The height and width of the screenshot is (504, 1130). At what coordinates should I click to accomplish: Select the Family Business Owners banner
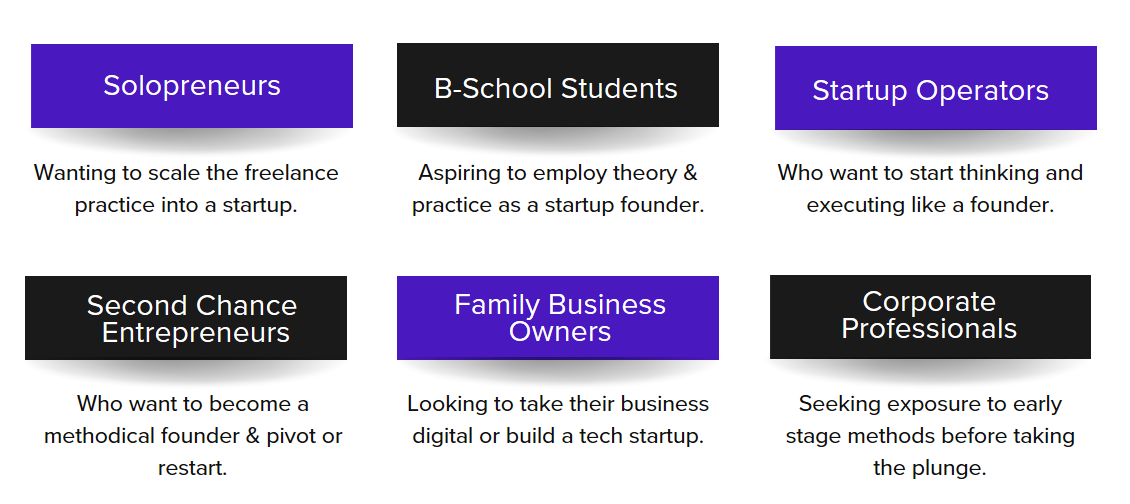tap(558, 318)
